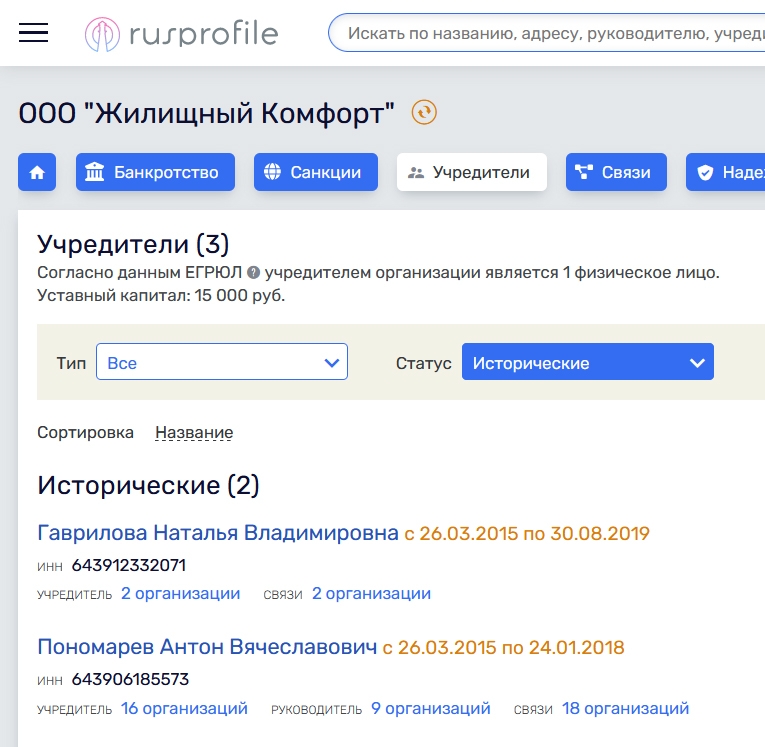Open the Санкции tab
Image resolution: width=765 pixels, height=747 pixels.
click(x=316, y=172)
